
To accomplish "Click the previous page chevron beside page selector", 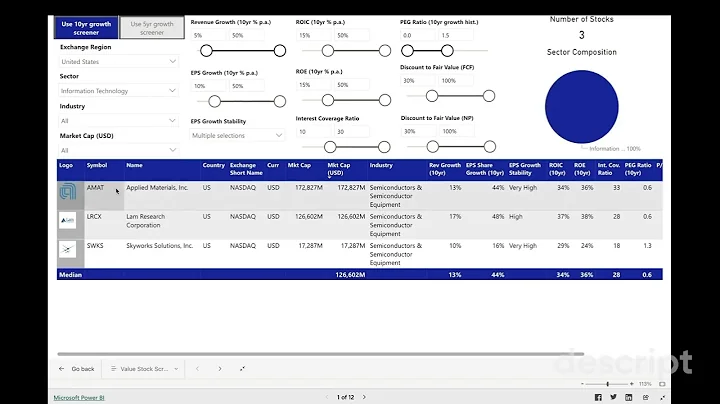I will (197, 369).
